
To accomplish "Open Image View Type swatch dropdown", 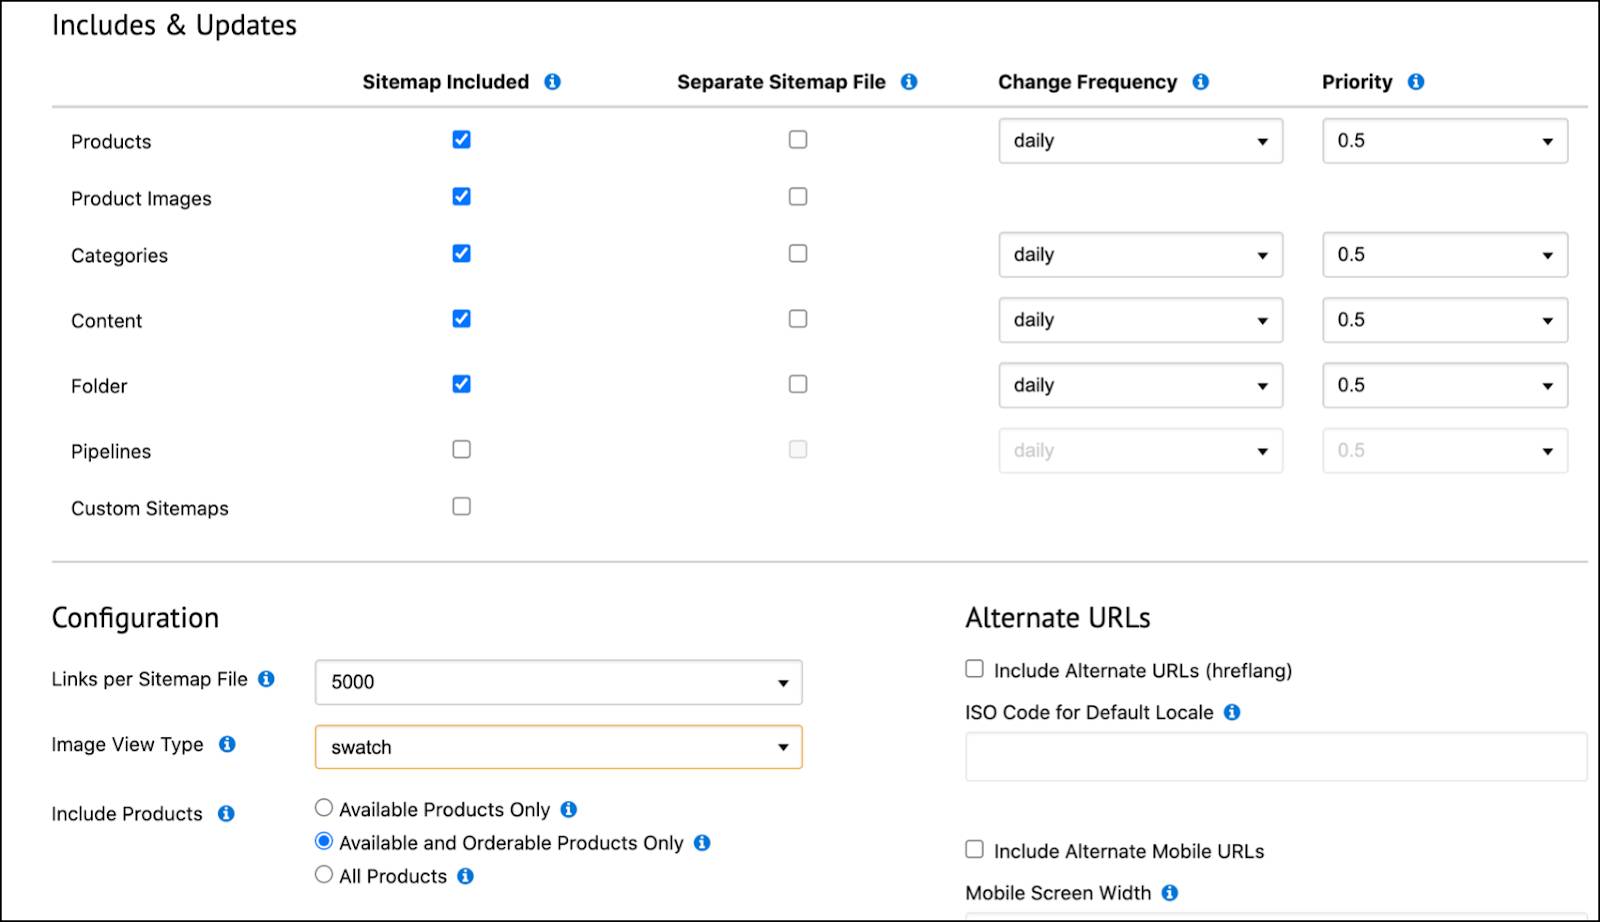I will [x=558, y=747].
